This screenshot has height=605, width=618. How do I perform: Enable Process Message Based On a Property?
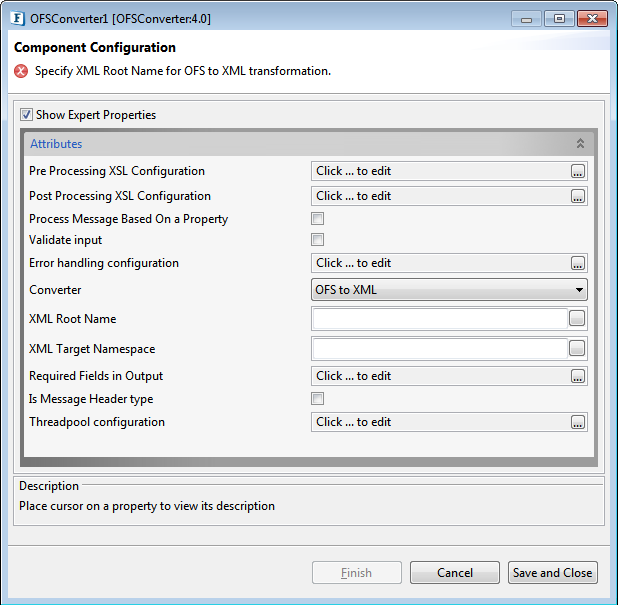317,218
